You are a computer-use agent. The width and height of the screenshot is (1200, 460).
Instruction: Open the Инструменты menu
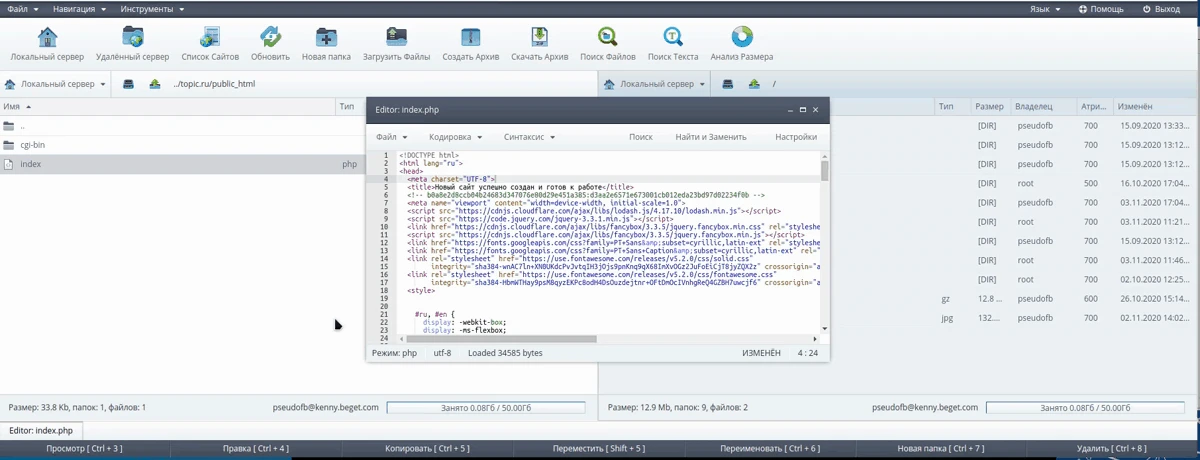pos(151,9)
